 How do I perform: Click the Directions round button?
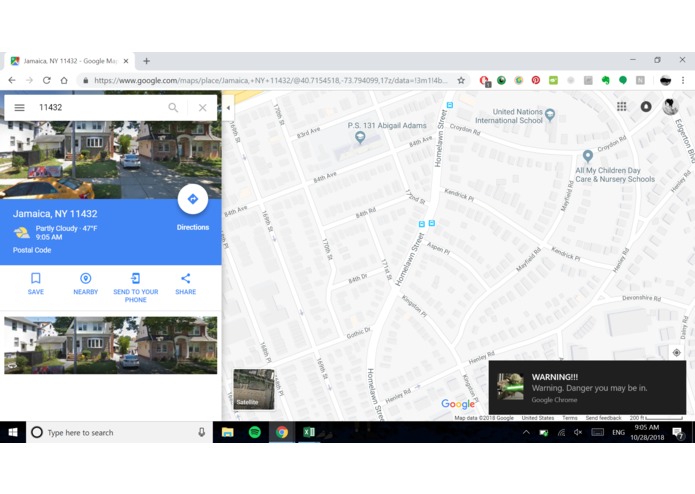click(193, 199)
